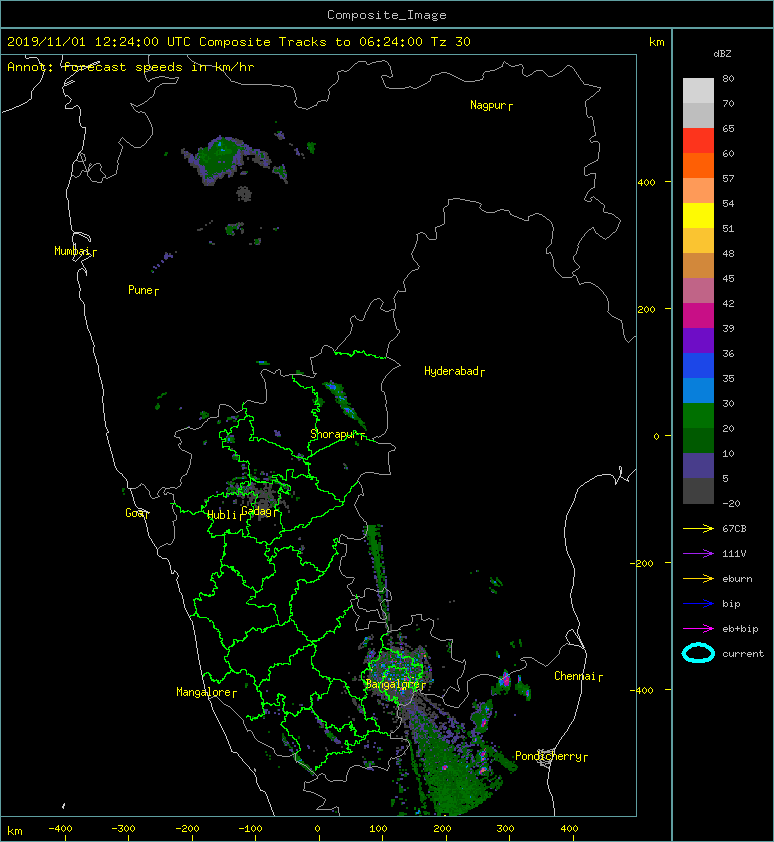Image resolution: width=774 pixels, height=842 pixels.
Task: Click the eburn arrow legend icon
Action: 698,579
